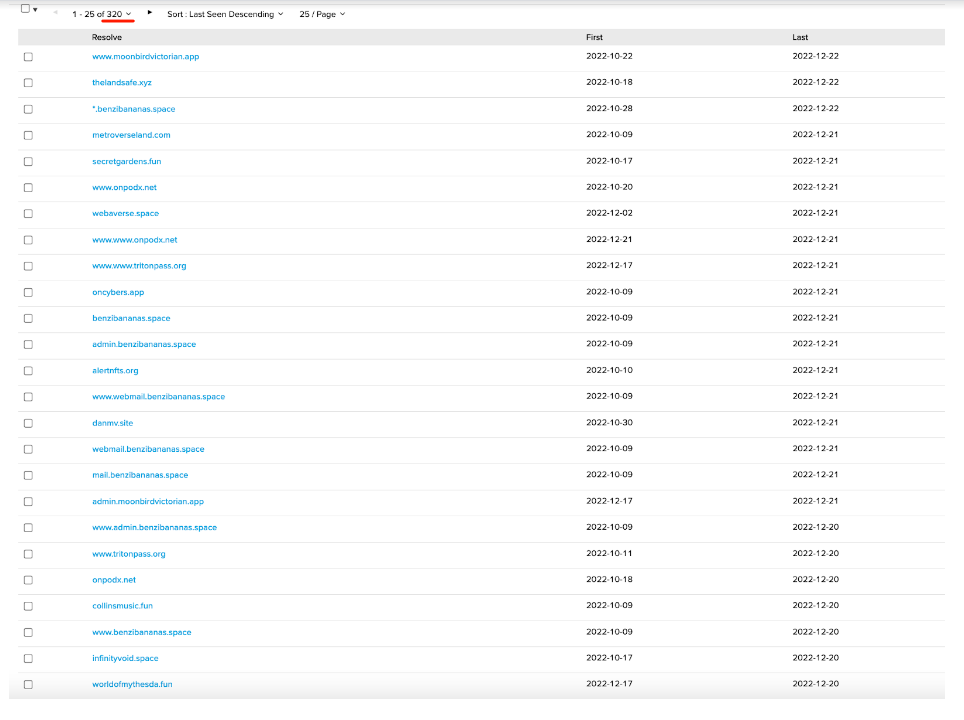This screenshot has height=720, width=964.
Task: Open the 25 / Page size dropdown
Action: [x=322, y=14]
